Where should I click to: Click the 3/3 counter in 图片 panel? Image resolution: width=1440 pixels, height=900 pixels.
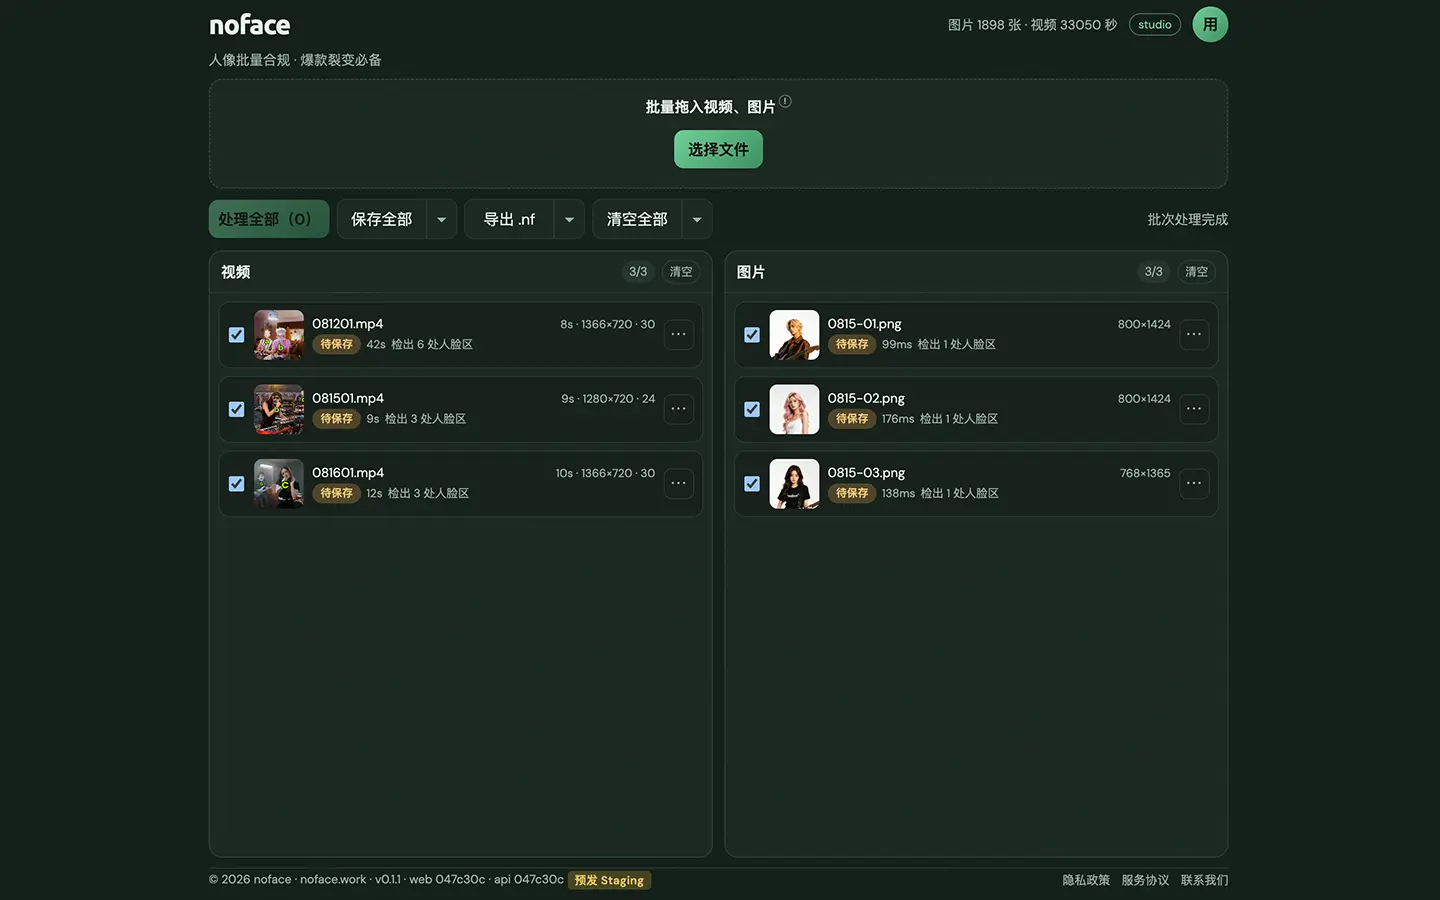click(1154, 272)
